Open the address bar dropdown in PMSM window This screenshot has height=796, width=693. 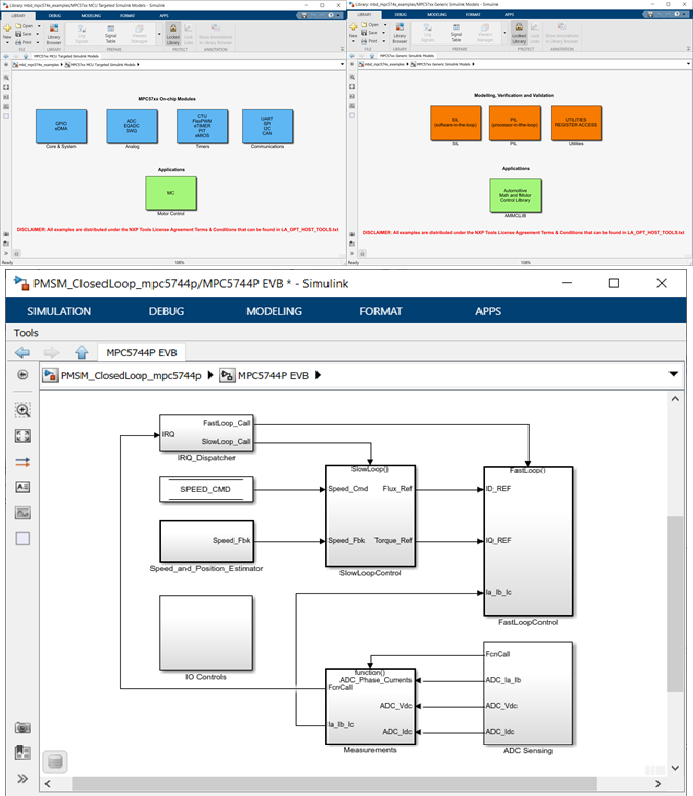[673, 374]
